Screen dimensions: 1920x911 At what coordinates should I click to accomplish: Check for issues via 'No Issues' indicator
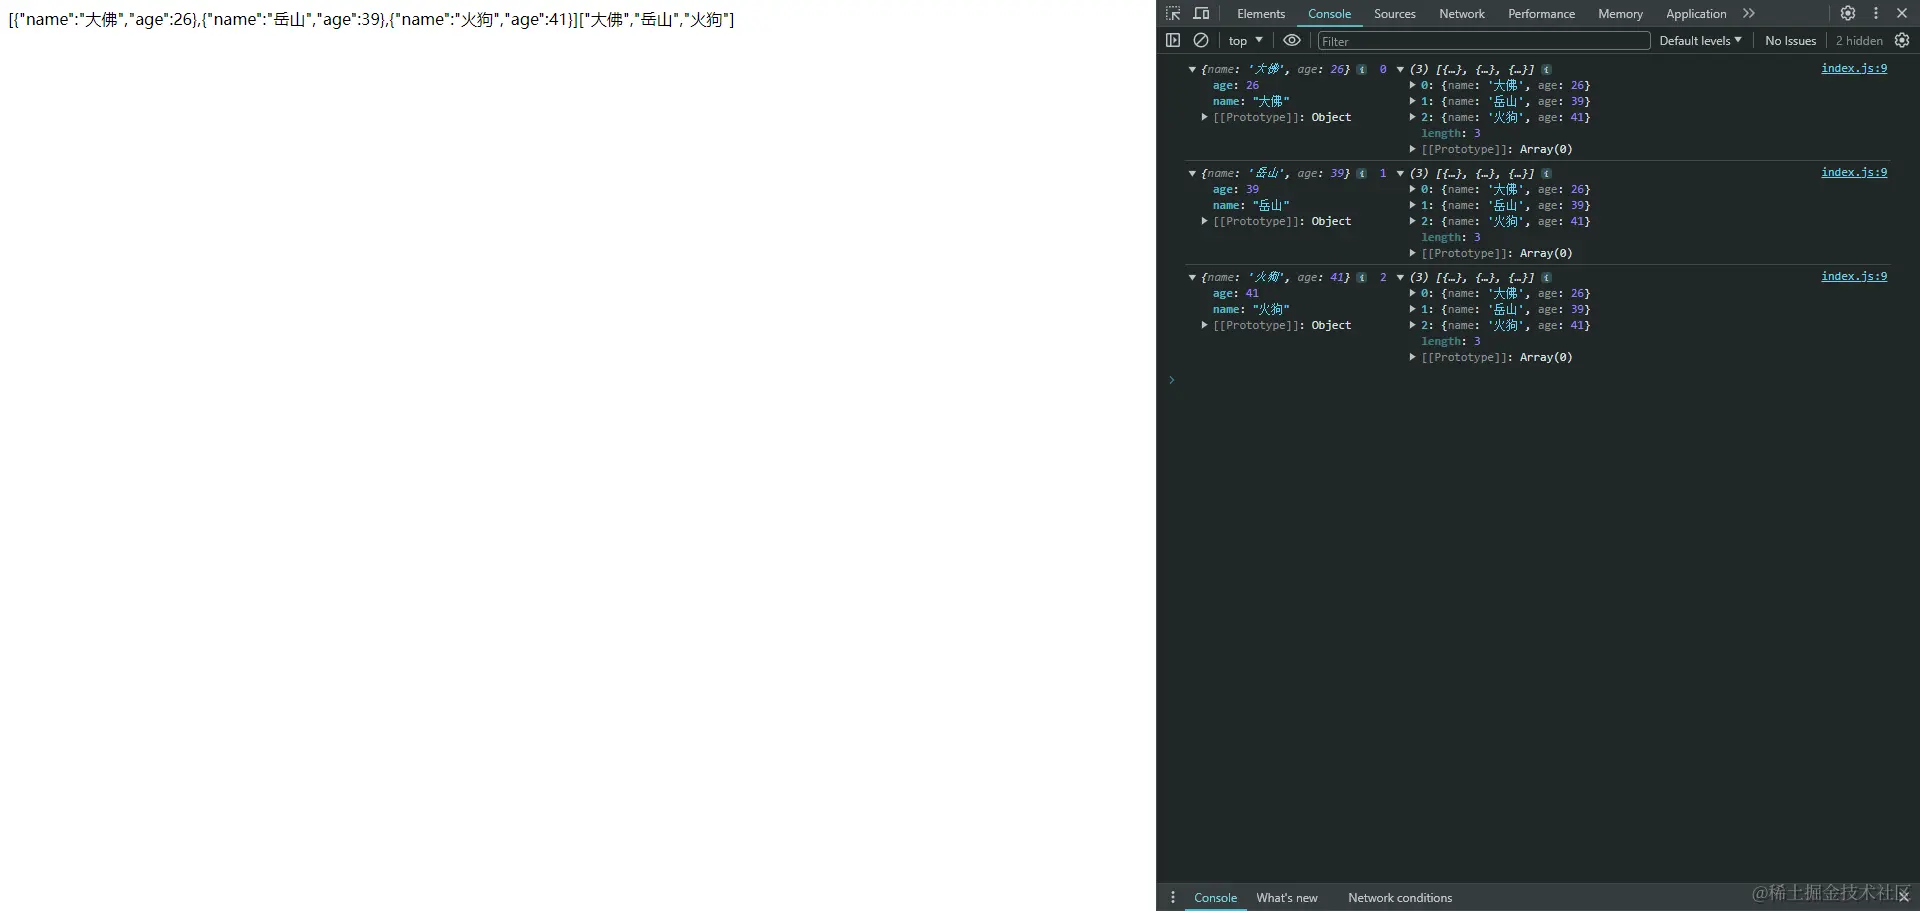click(1790, 40)
